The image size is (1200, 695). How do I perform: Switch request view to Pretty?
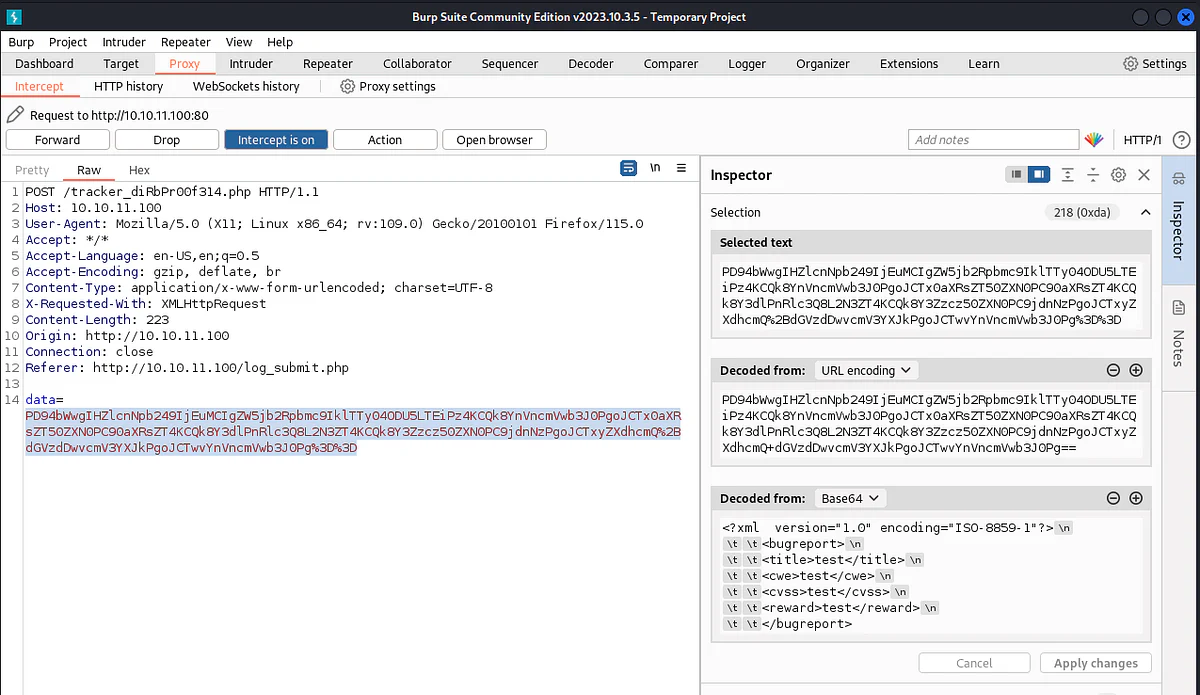[x=32, y=170]
